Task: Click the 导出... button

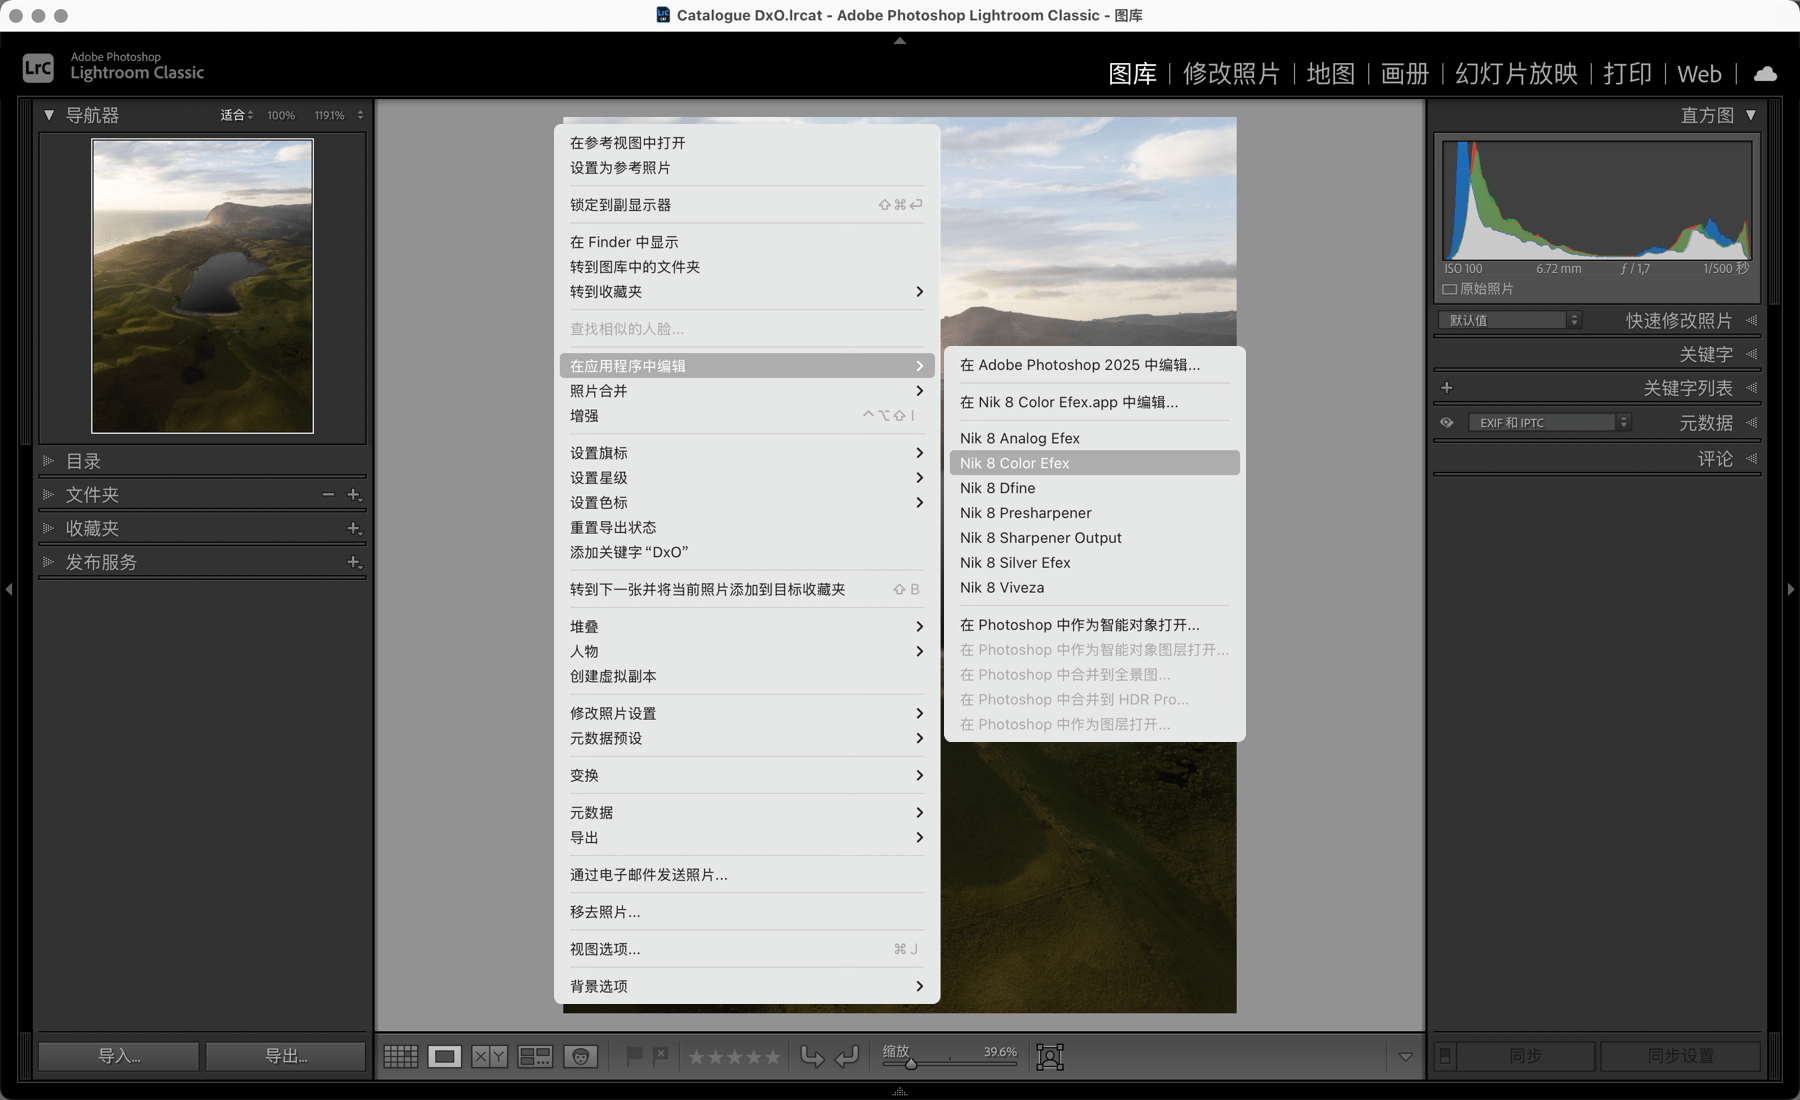Action: click(286, 1056)
